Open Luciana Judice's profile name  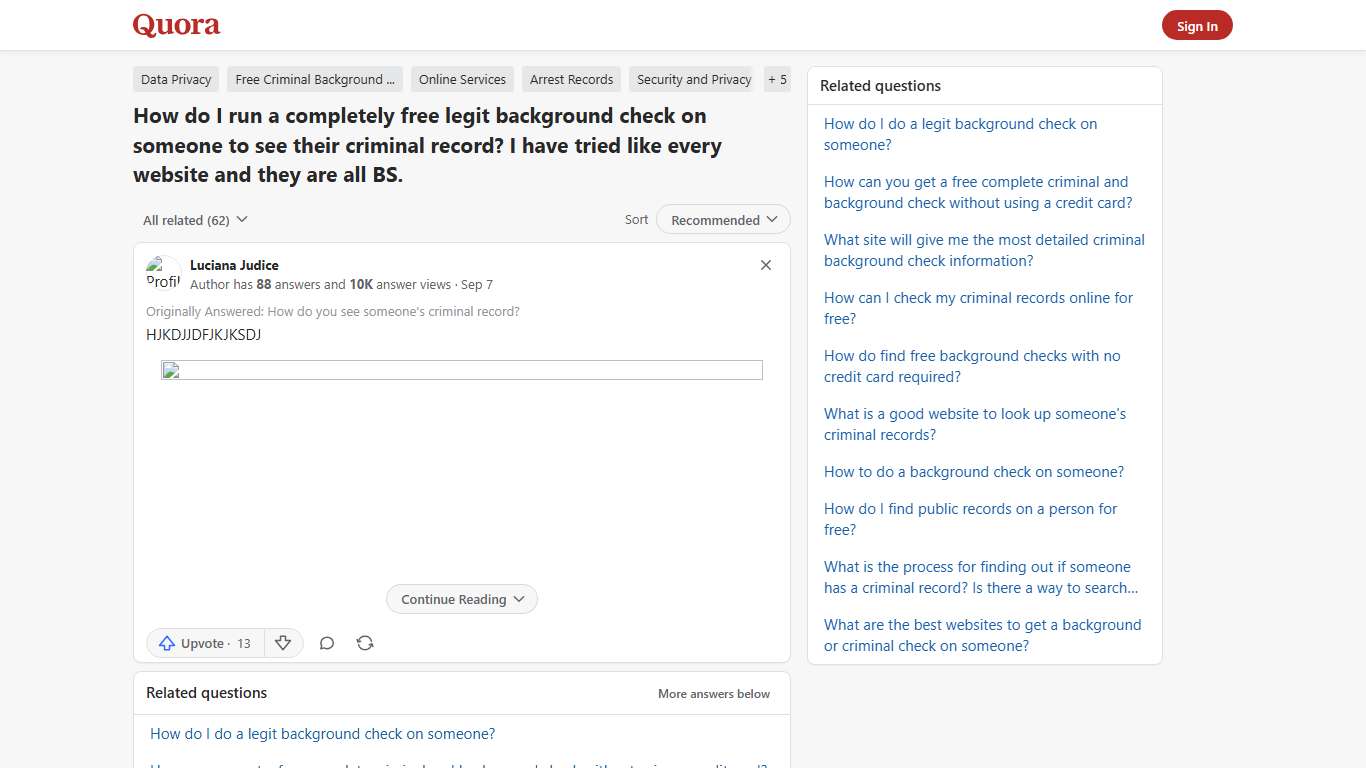(x=234, y=265)
